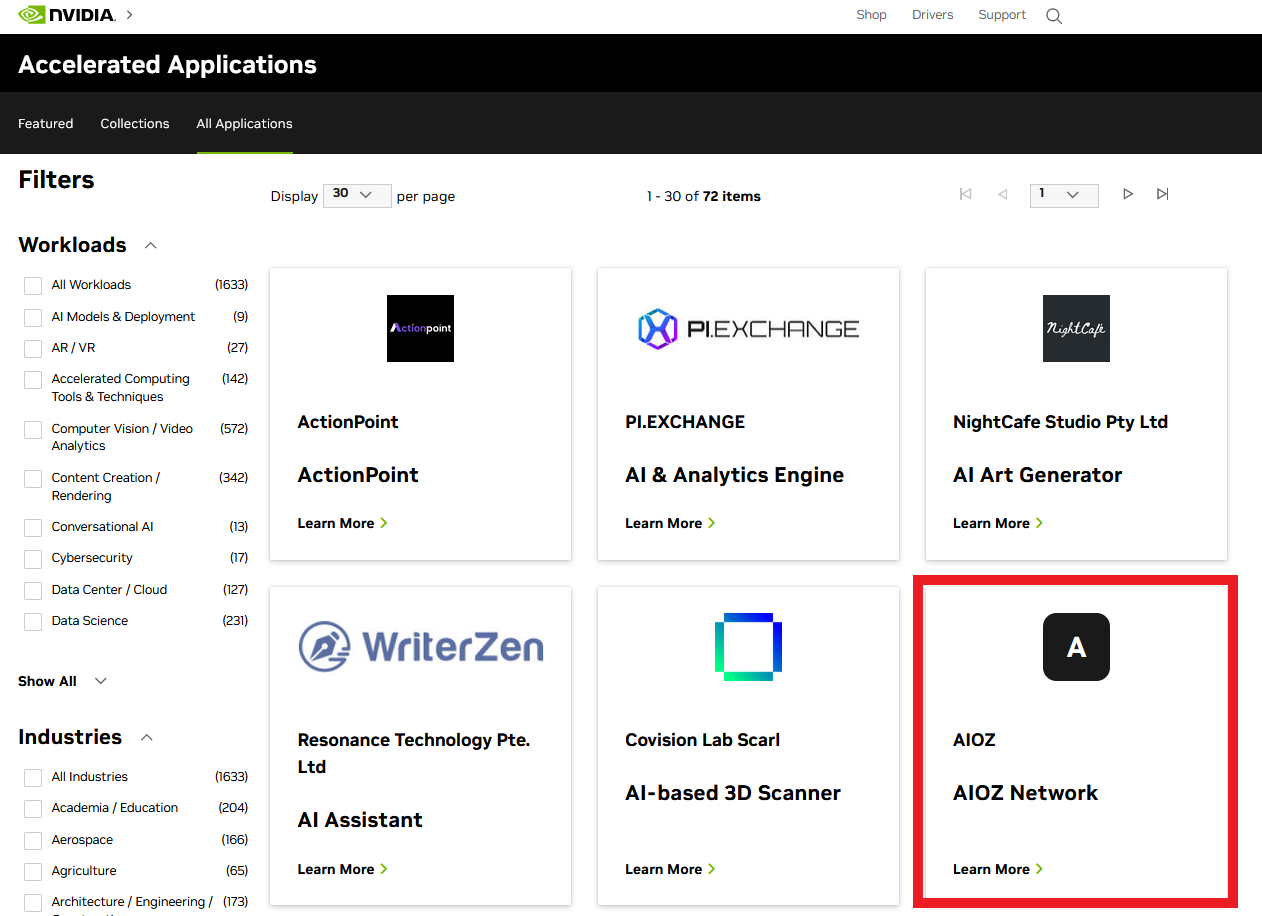Click the Accelerated Applications heading
1262x916 pixels.
click(x=168, y=65)
